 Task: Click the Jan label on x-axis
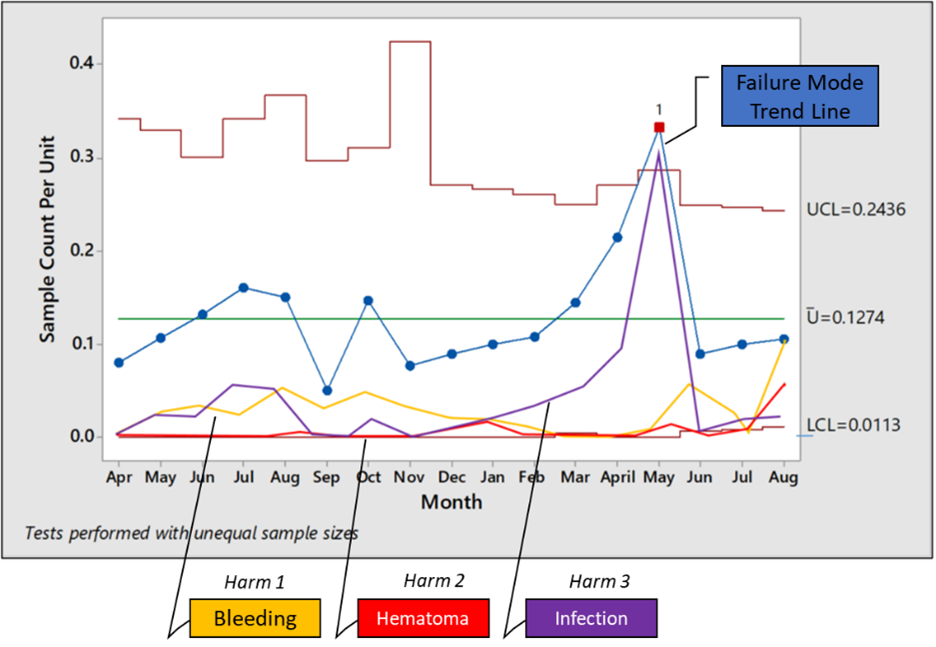click(492, 478)
